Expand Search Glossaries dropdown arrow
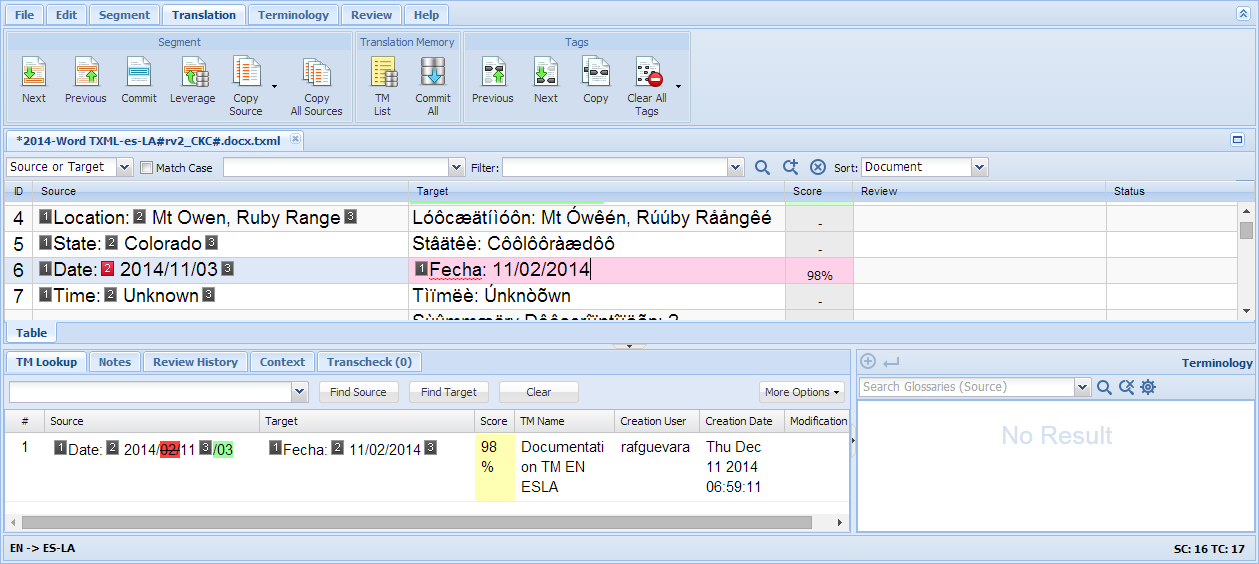Screen dimensions: 1259x564 [x=1082, y=387]
